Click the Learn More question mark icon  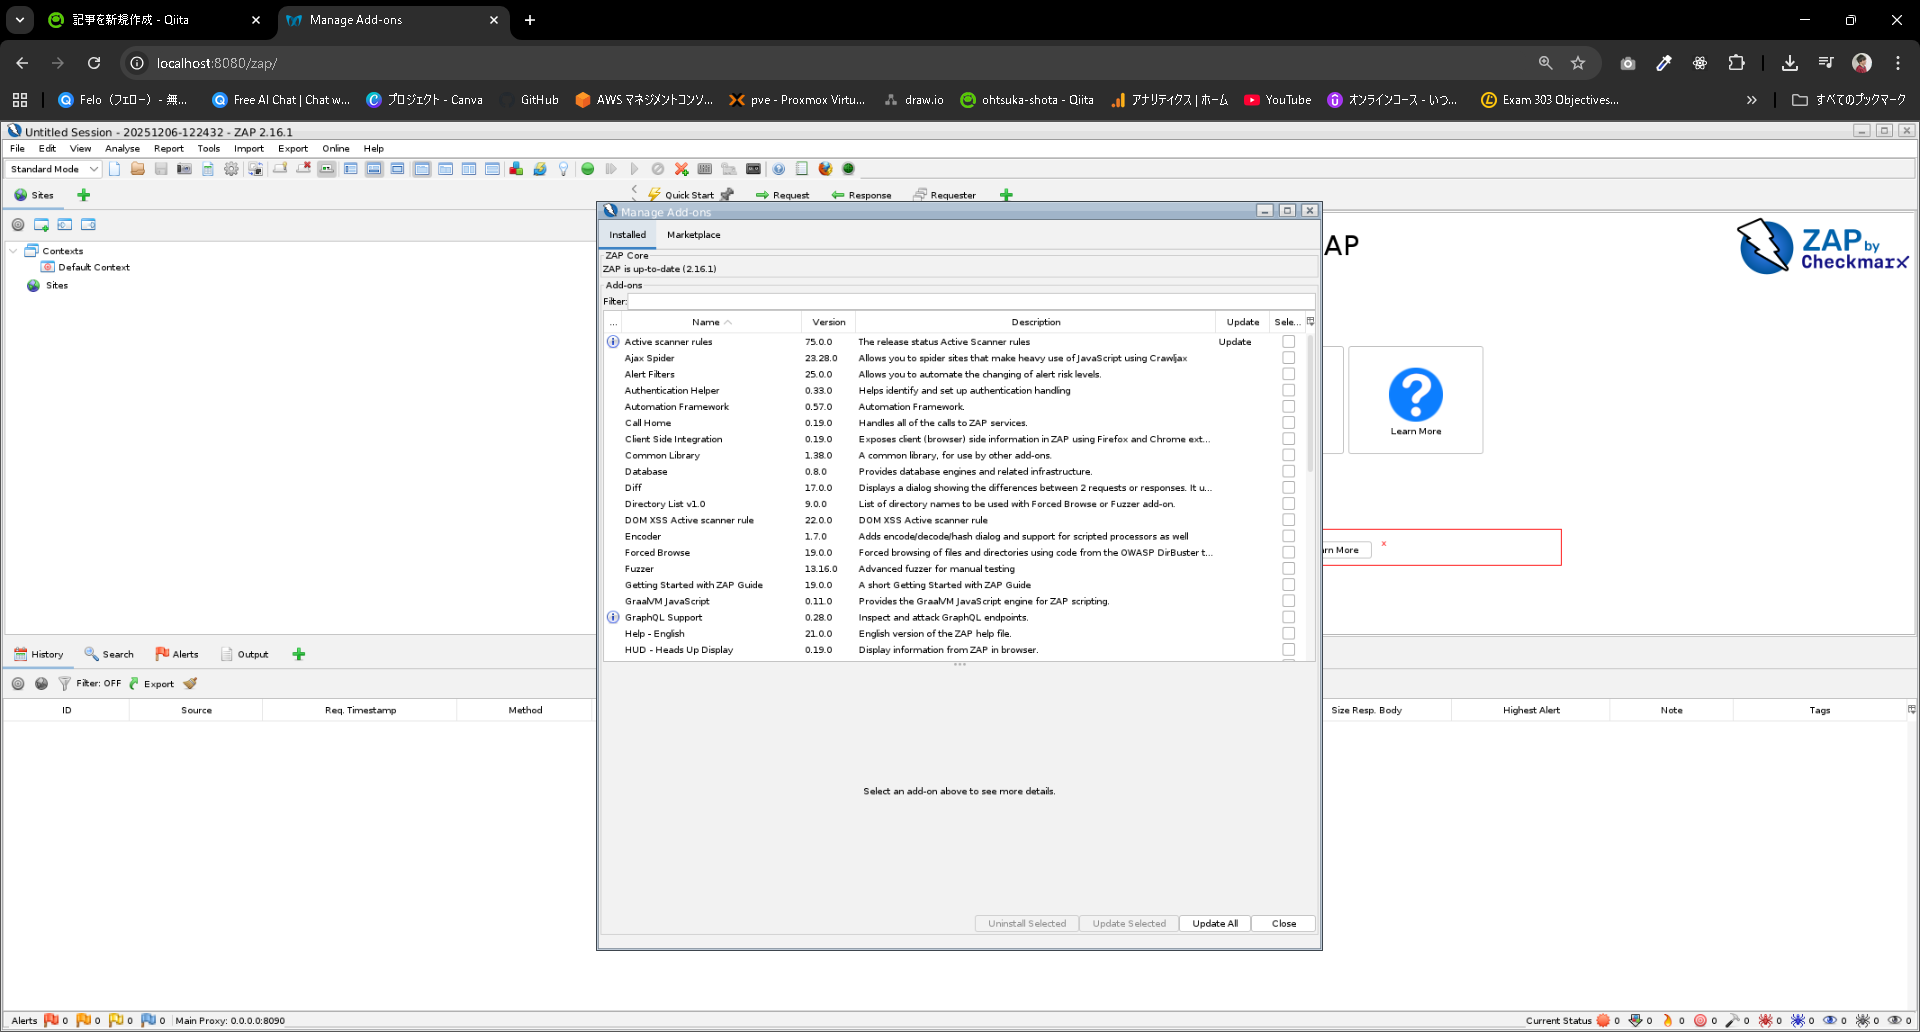[1416, 394]
